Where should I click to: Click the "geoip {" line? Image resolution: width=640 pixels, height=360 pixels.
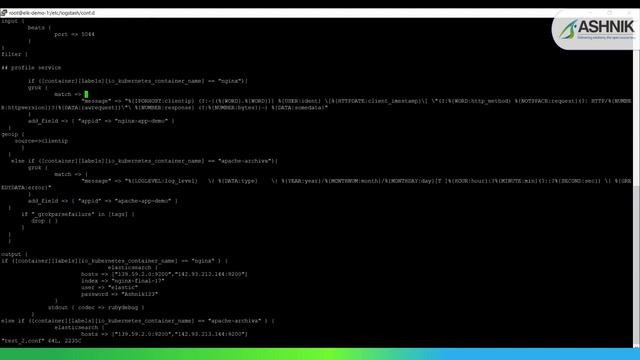click(13, 134)
